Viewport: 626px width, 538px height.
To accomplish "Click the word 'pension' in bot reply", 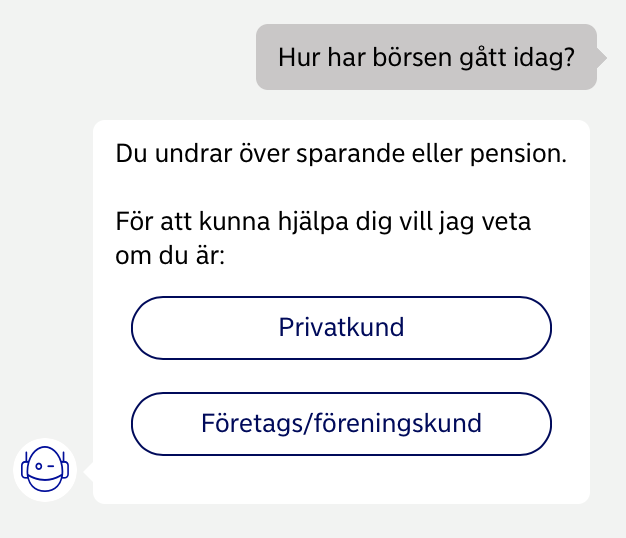I will [515, 154].
